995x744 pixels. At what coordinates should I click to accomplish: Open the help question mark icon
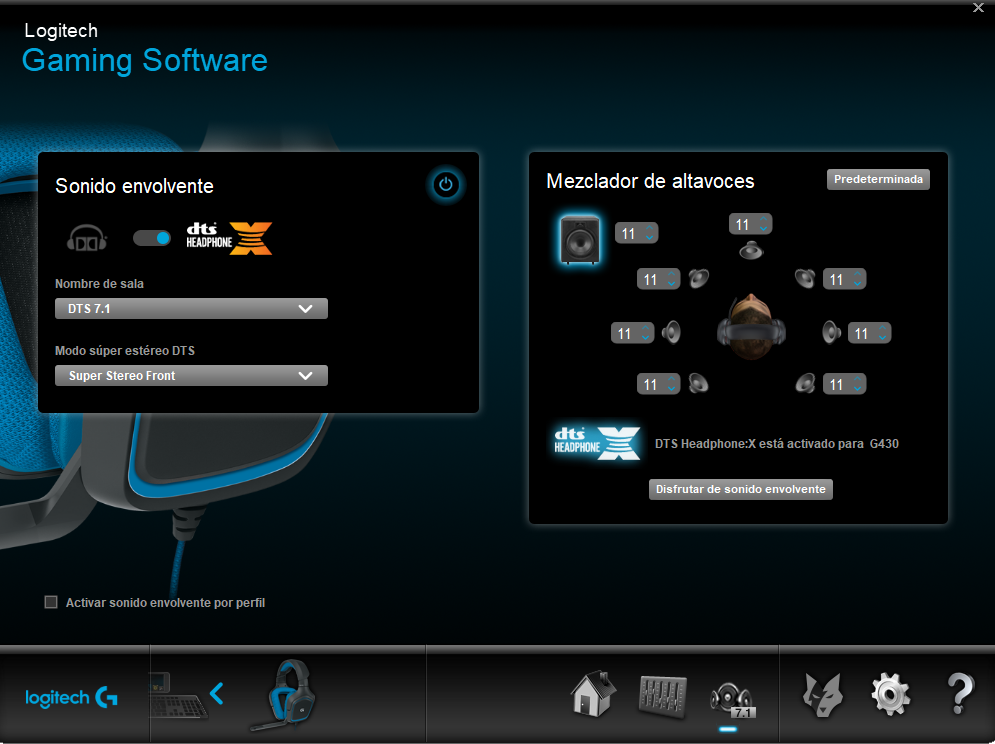[960, 694]
